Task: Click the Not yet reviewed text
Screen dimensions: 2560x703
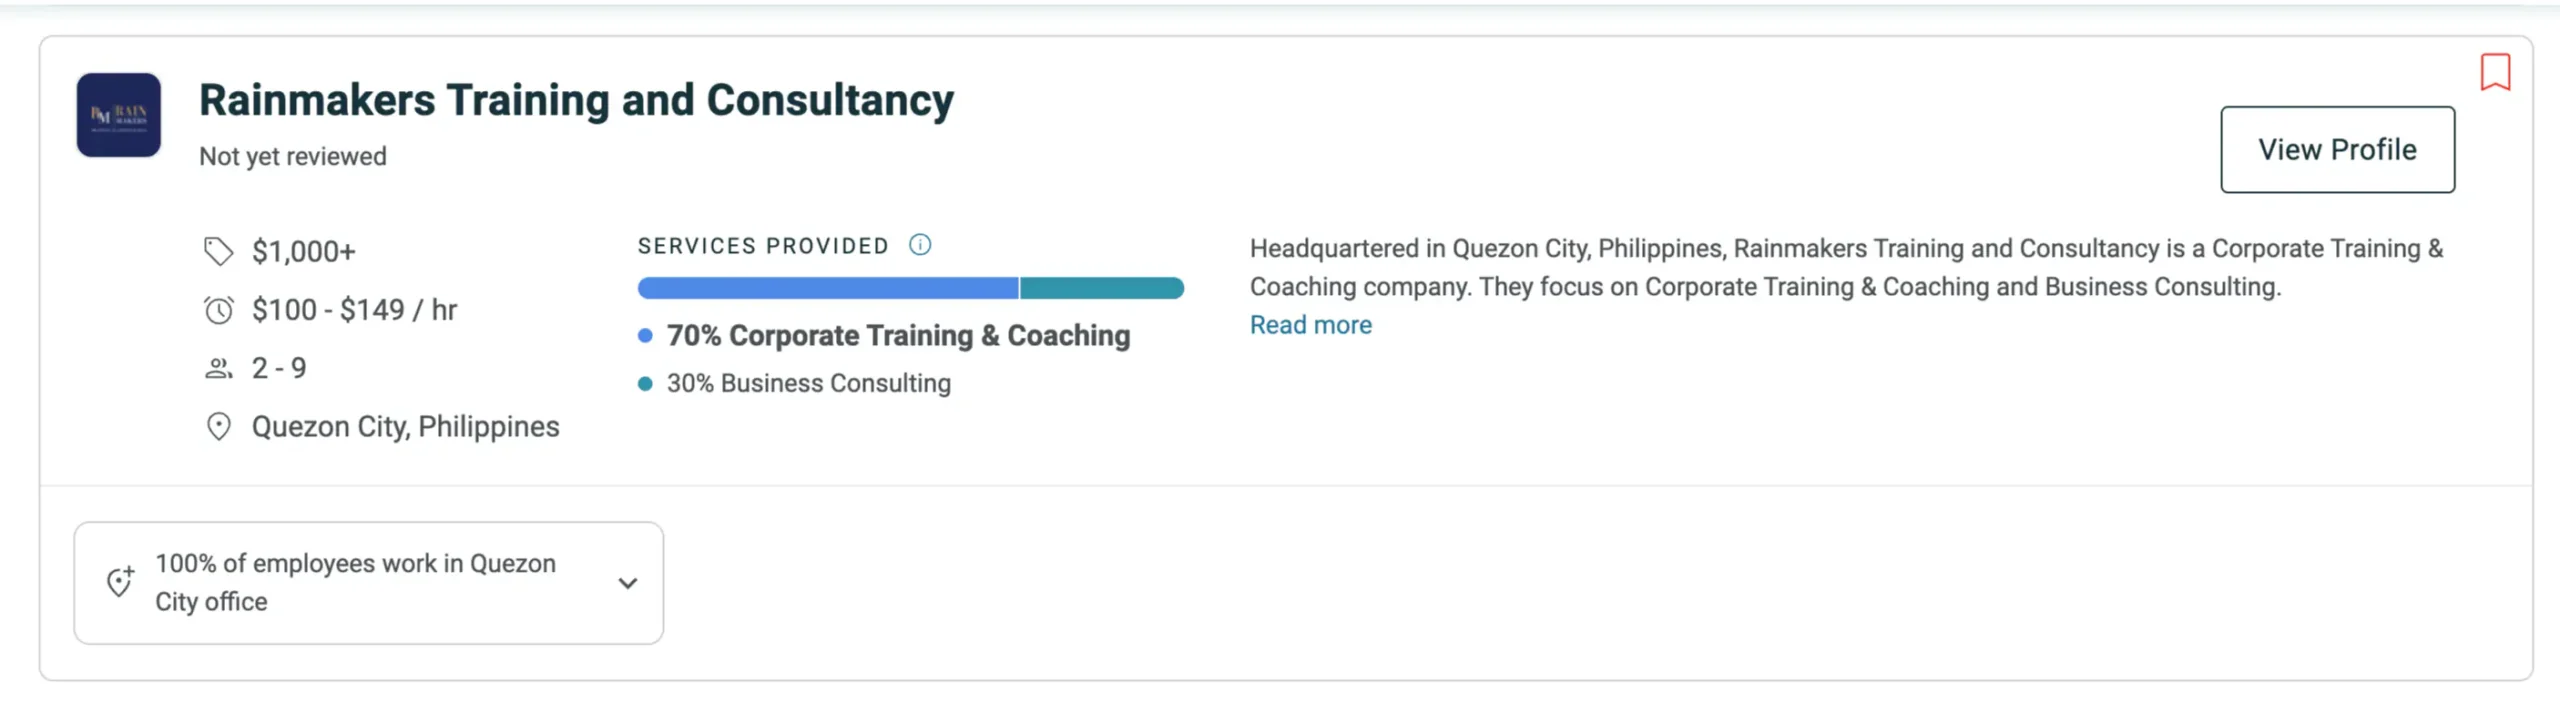Action: click(x=292, y=156)
